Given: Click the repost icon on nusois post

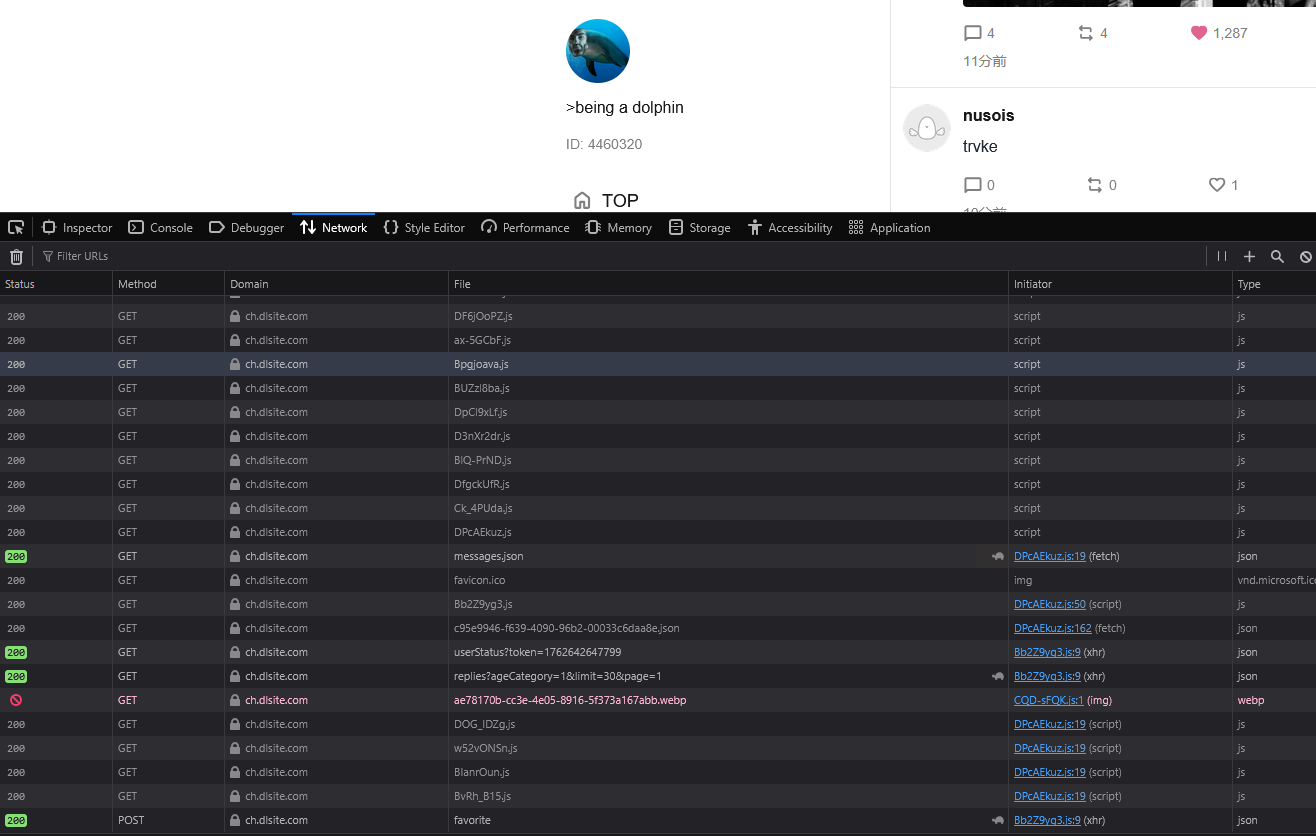Looking at the screenshot, I should pyautogui.click(x=1095, y=185).
